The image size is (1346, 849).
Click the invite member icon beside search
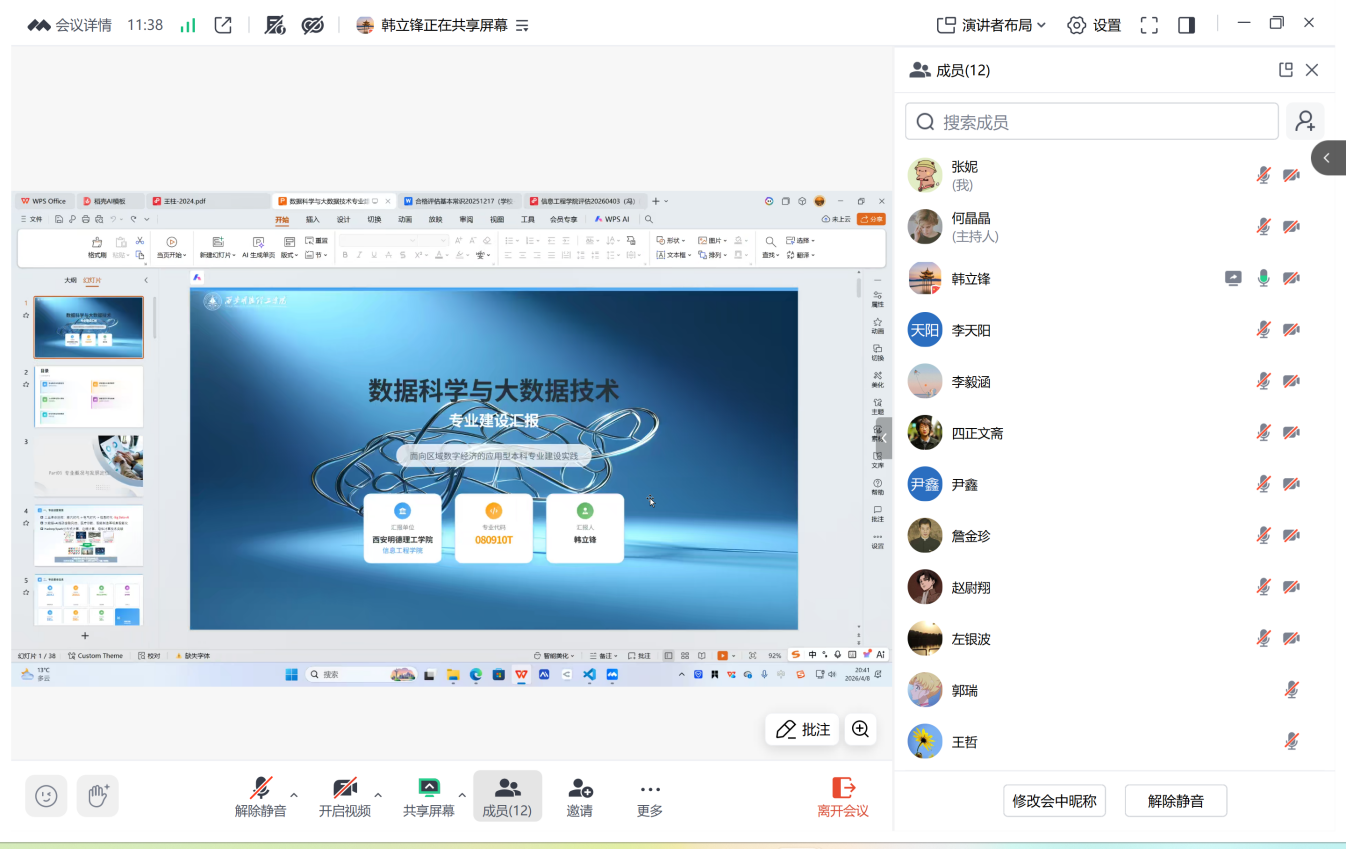(x=1305, y=122)
